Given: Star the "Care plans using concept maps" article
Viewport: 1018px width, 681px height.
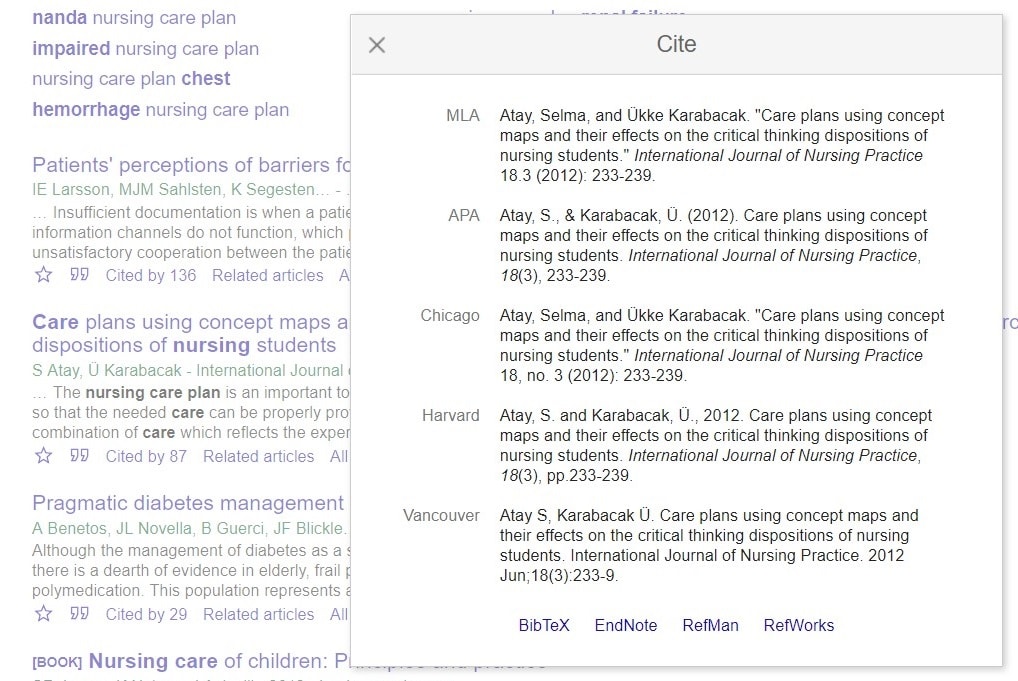Looking at the screenshot, I should tap(43, 456).
